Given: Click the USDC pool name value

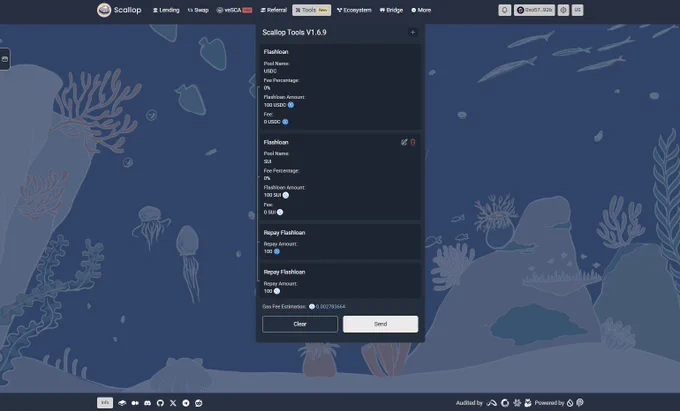Looking at the screenshot, I should click(x=270, y=71).
